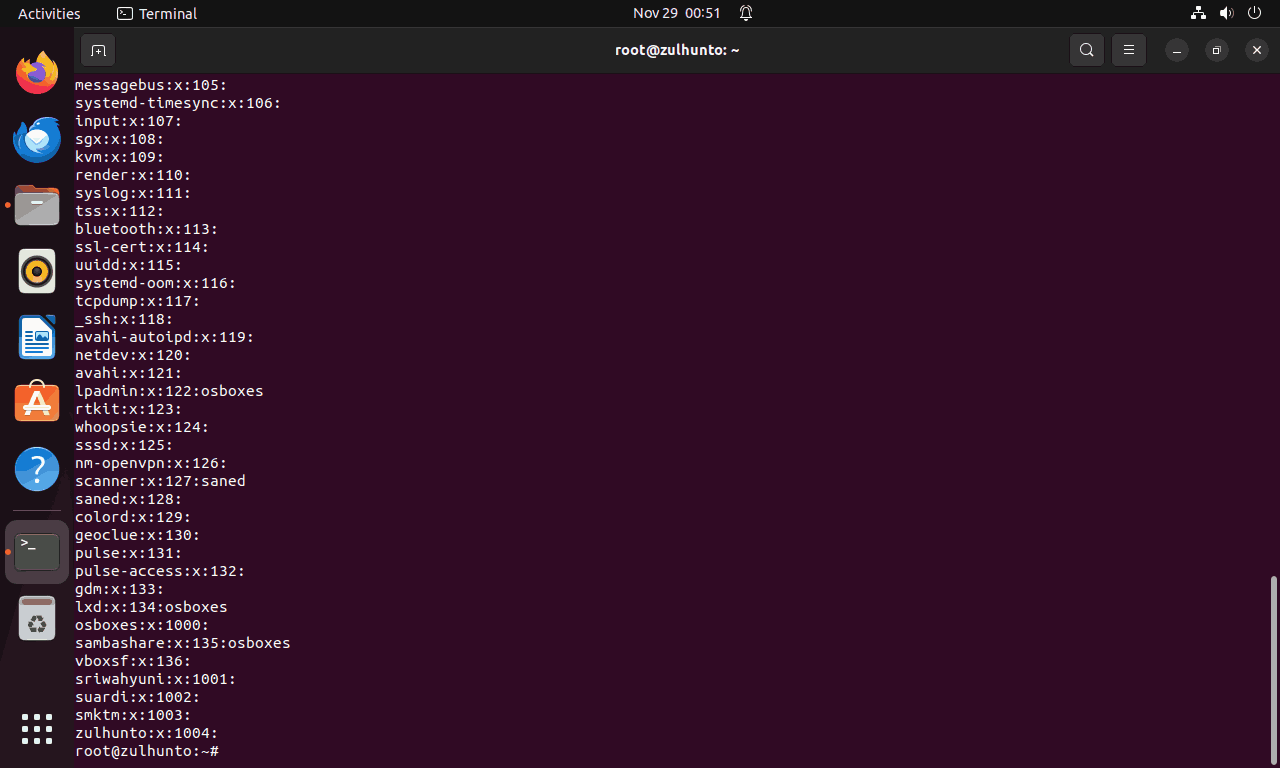Click the line 'nm-openvpn:x:126:'
The width and height of the screenshot is (1280, 768).
(151, 463)
